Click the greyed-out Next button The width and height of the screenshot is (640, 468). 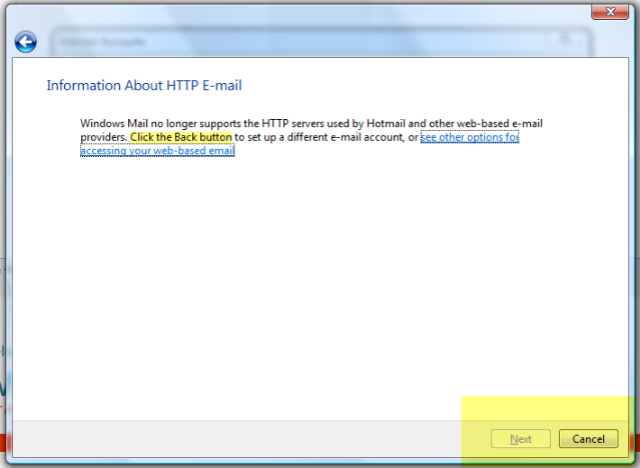coord(521,439)
